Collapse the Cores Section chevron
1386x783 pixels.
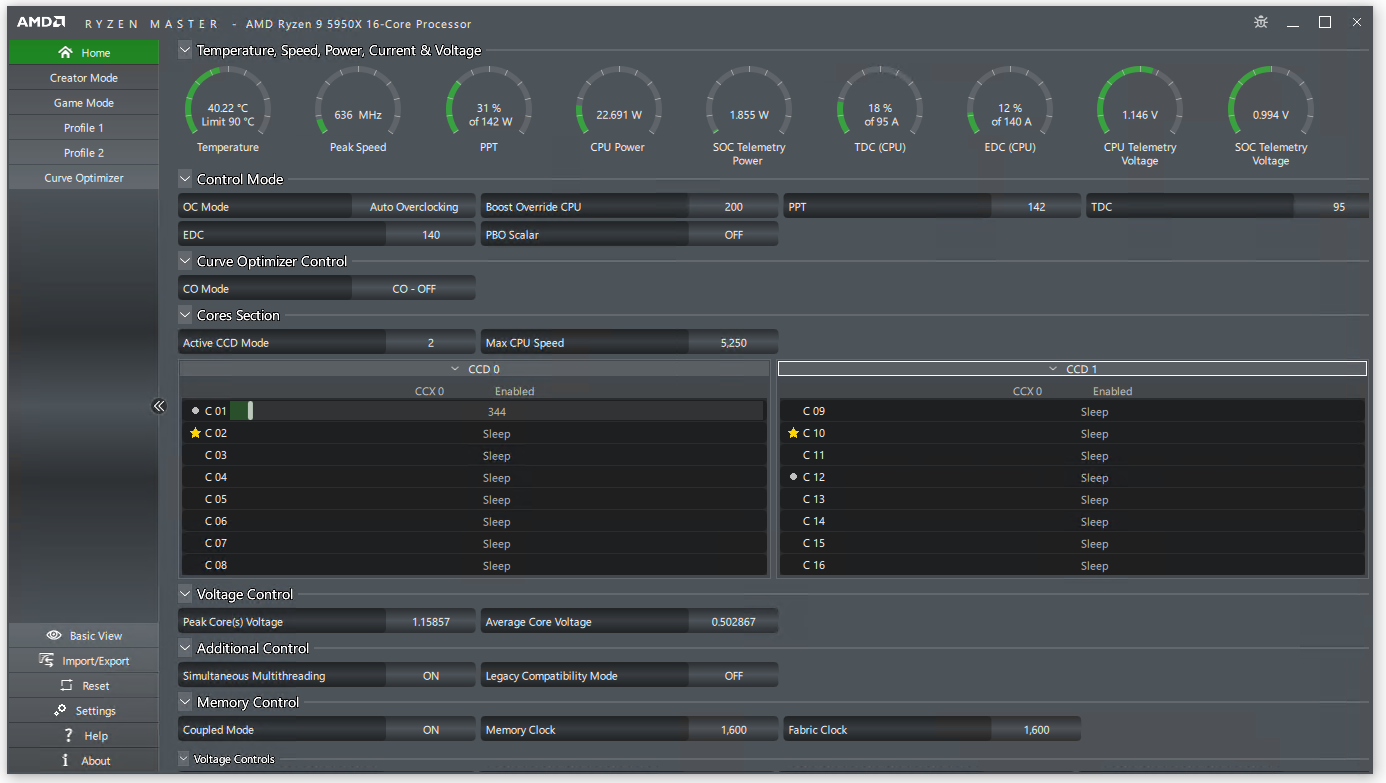pyautogui.click(x=185, y=315)
